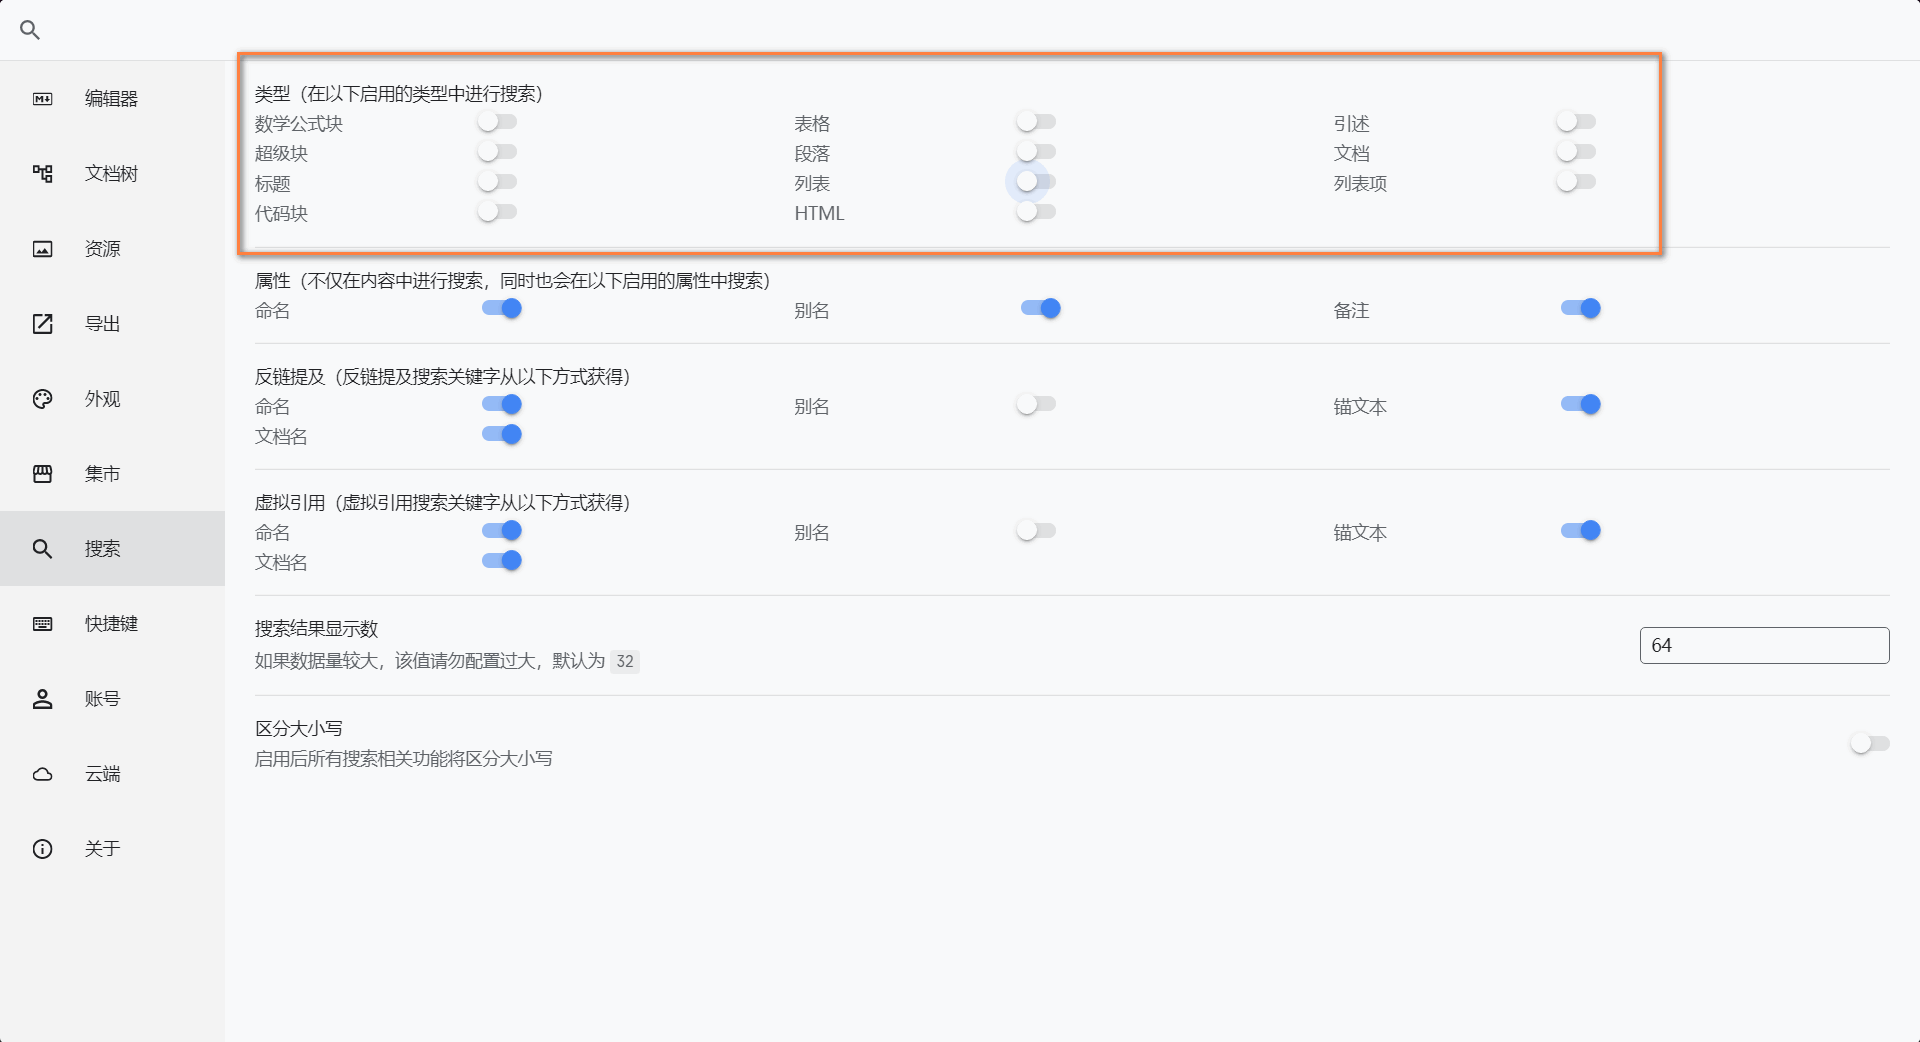
Task: Turn off 锚文本 under 虚拟引用
Action: pyautogui.click(x=1581, y=530)
